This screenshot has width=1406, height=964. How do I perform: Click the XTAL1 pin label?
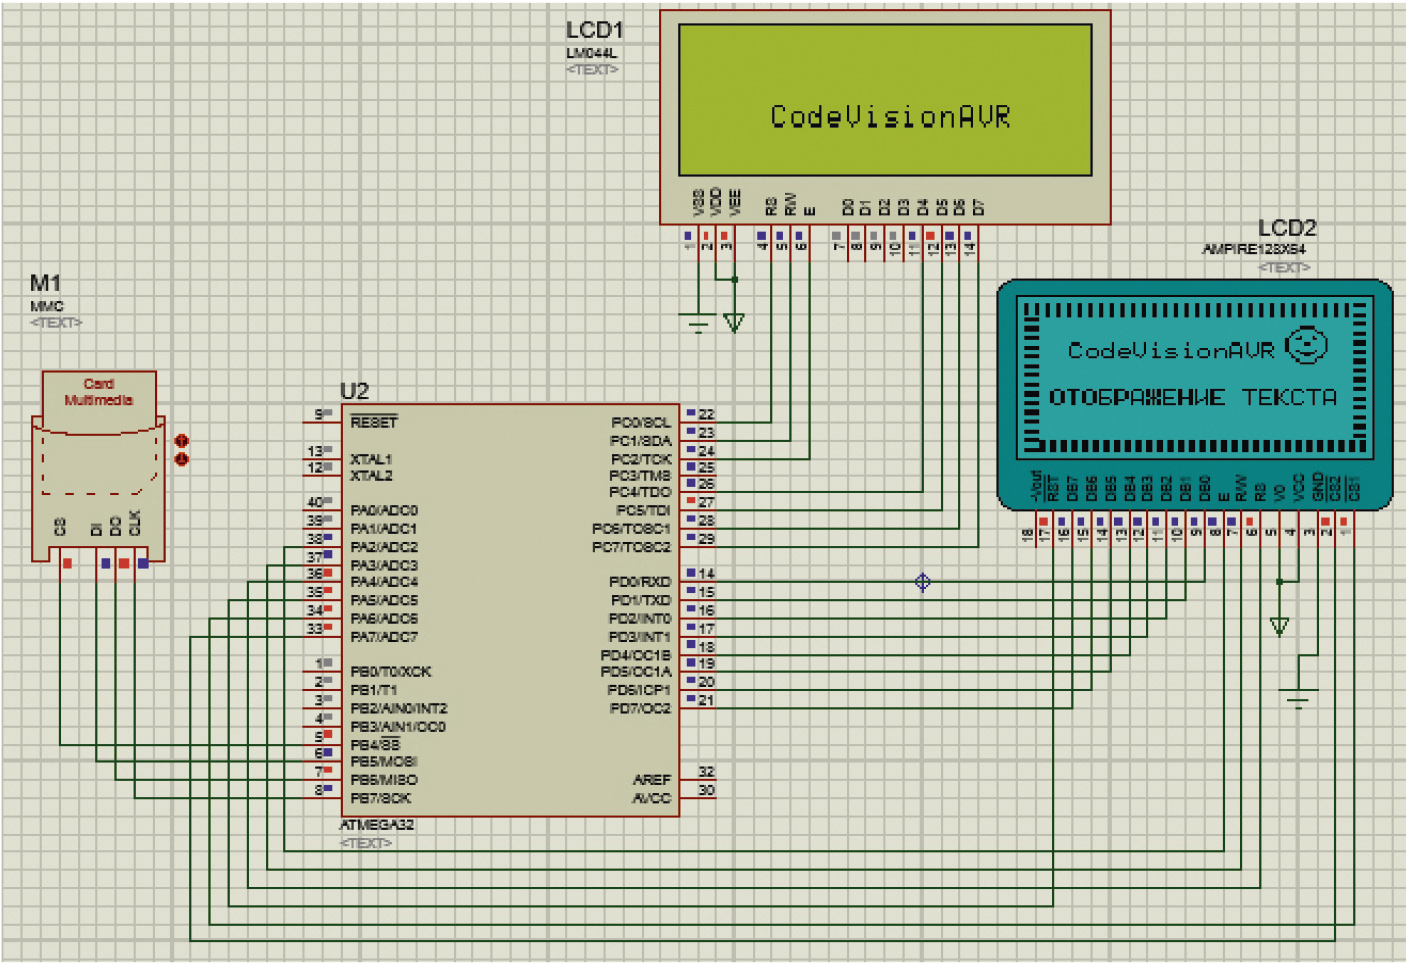click(371, 459)
